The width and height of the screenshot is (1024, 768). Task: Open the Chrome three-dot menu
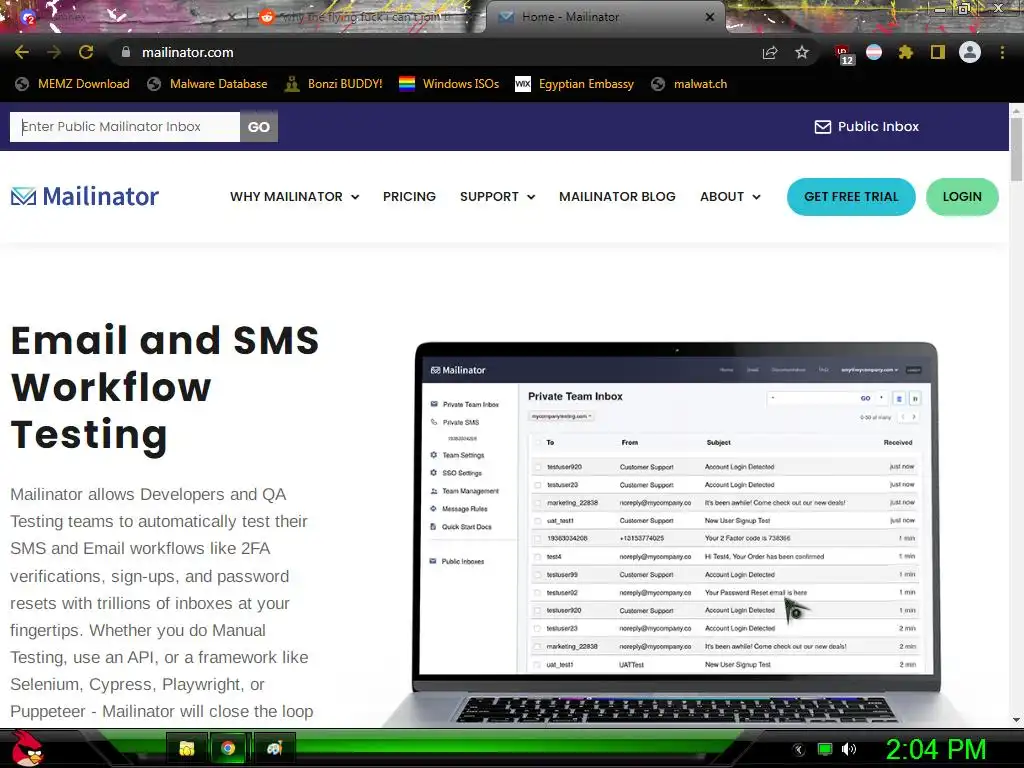point(1002,52)
